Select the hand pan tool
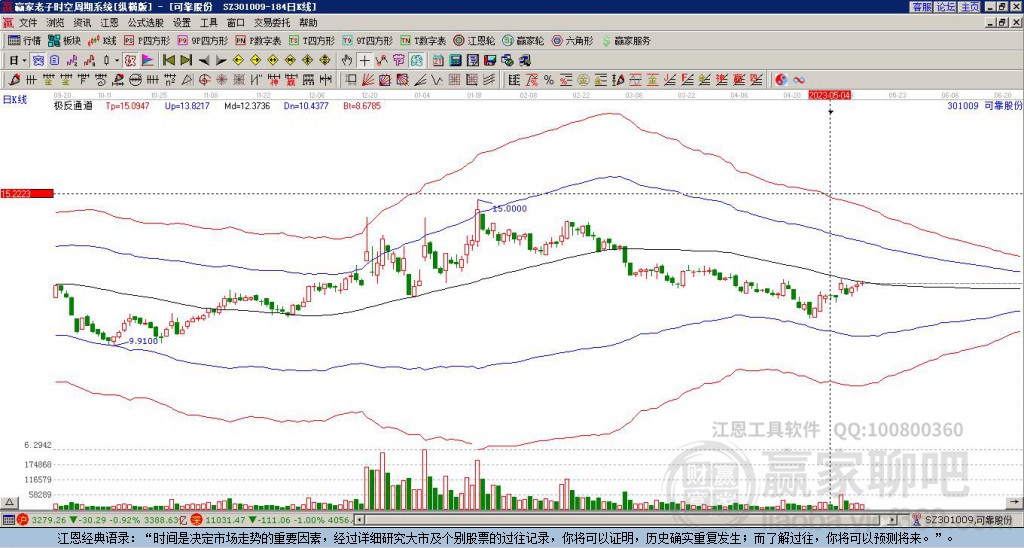Viewport: 1024px width, 548px height. tap(346, 60)
